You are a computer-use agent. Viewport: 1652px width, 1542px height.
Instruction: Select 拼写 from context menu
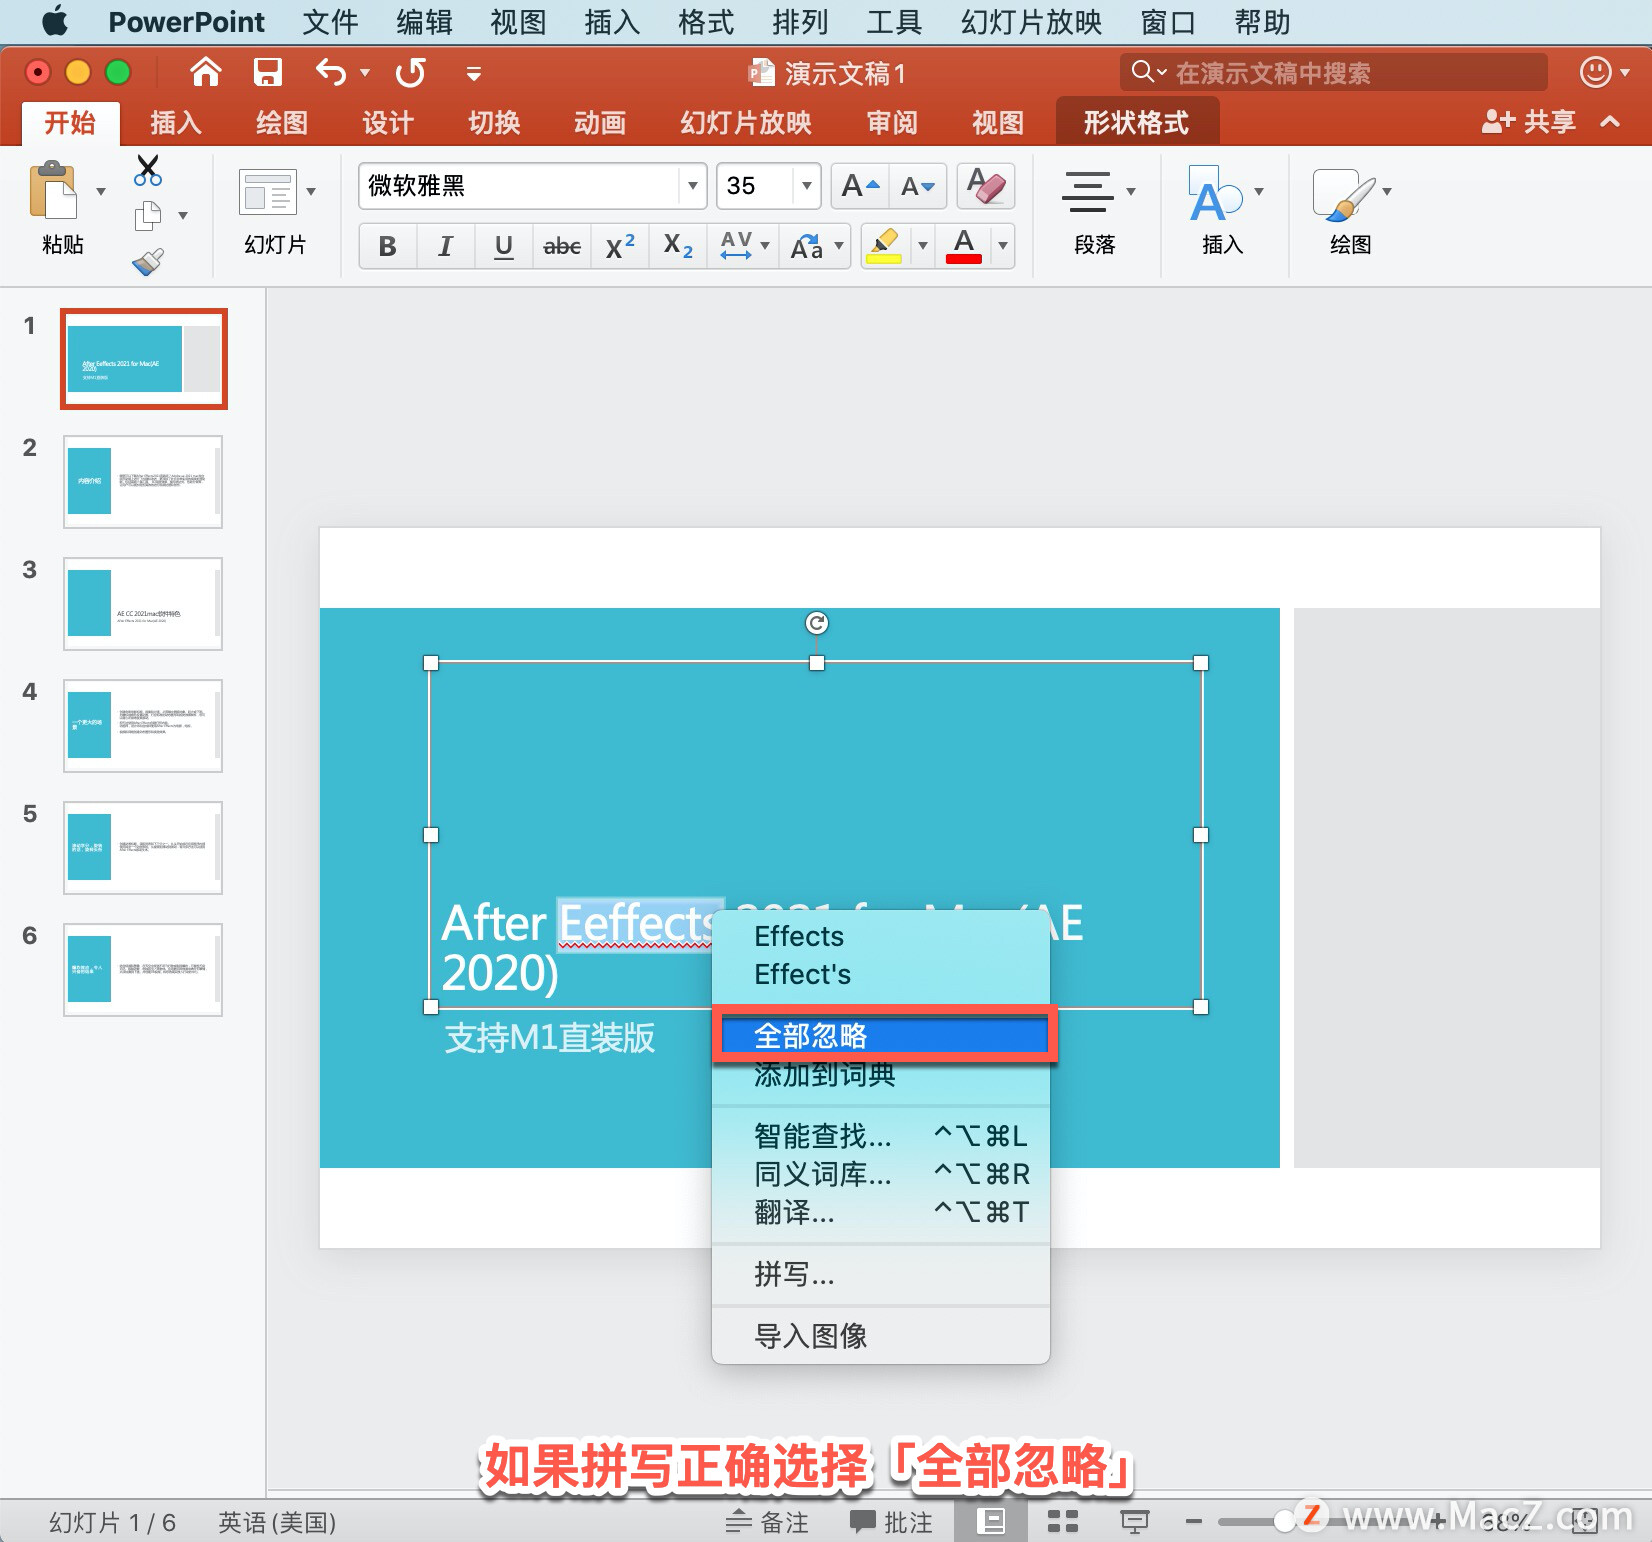pos(881,1275)
